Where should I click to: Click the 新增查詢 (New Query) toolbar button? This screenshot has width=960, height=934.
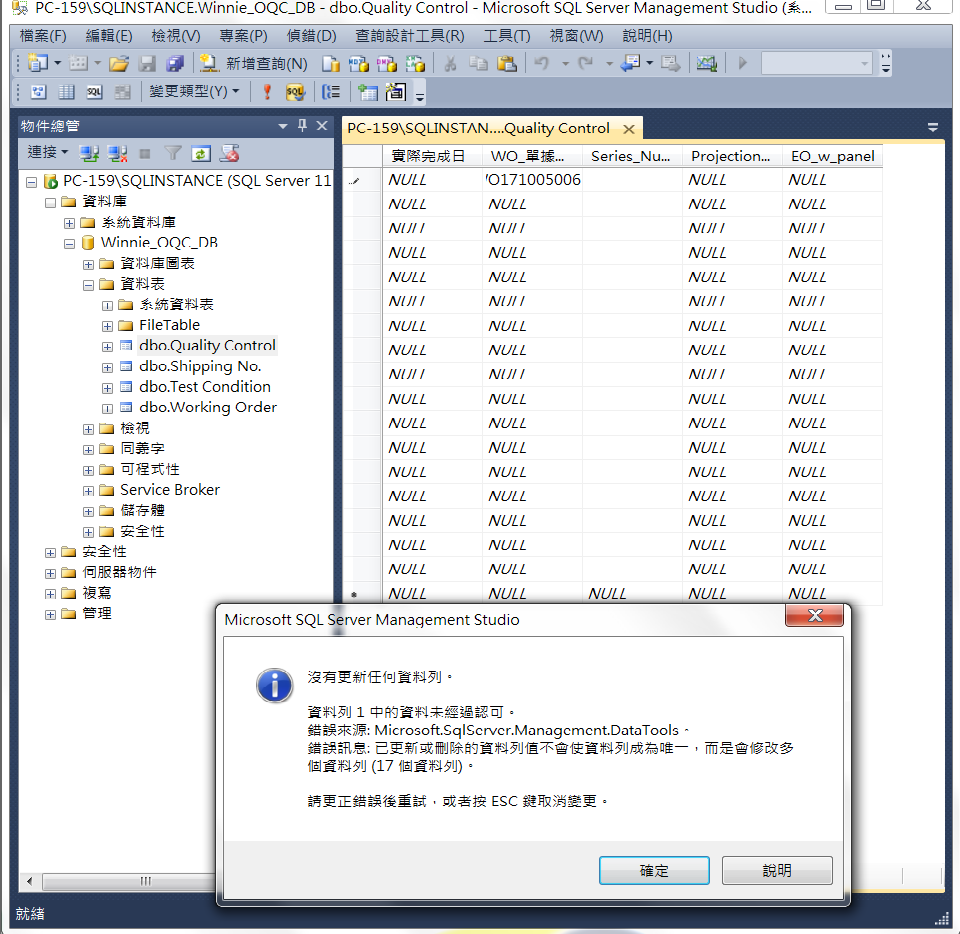(253, 63)
